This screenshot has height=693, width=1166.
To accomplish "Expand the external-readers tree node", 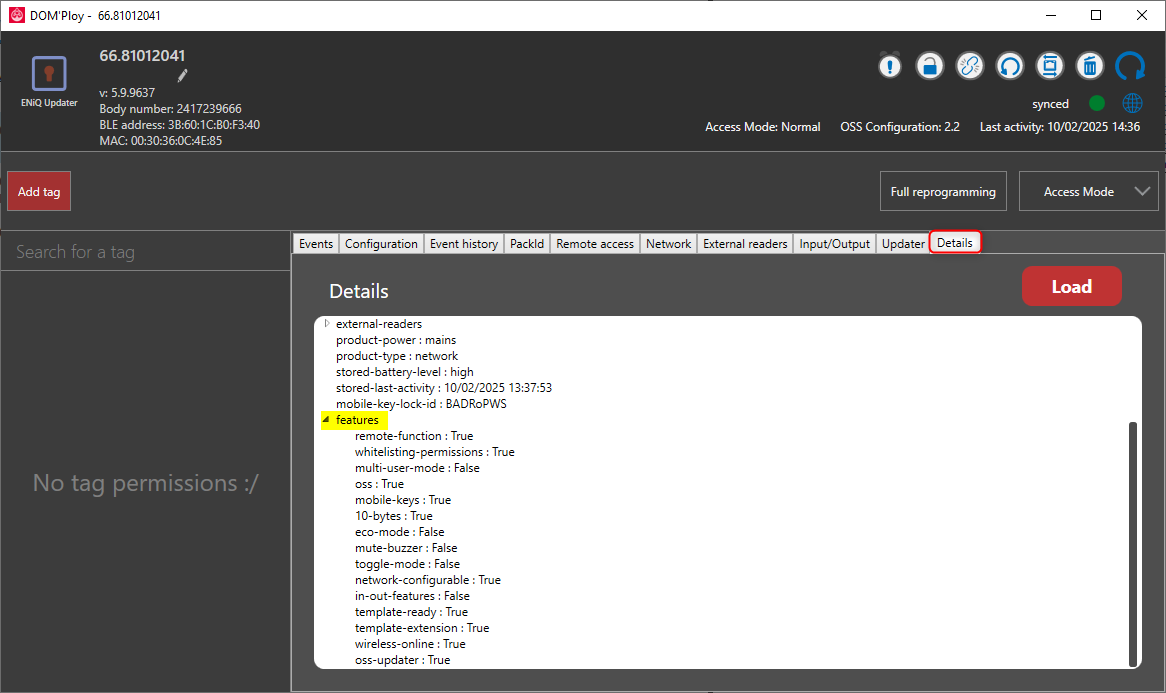I will (x=327, y=323).
